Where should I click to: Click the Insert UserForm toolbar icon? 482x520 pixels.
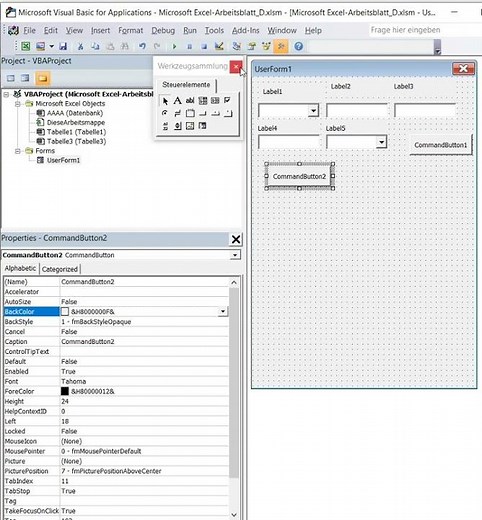click(41, 46)
